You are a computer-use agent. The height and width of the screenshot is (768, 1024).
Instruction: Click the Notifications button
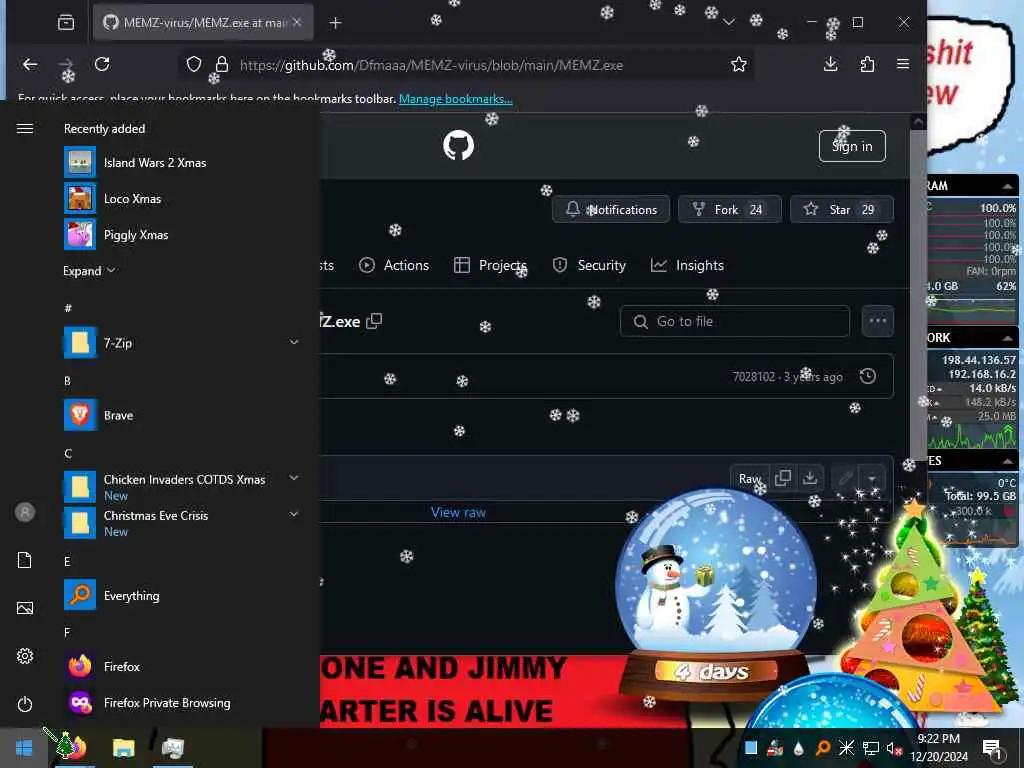[611, 209]
